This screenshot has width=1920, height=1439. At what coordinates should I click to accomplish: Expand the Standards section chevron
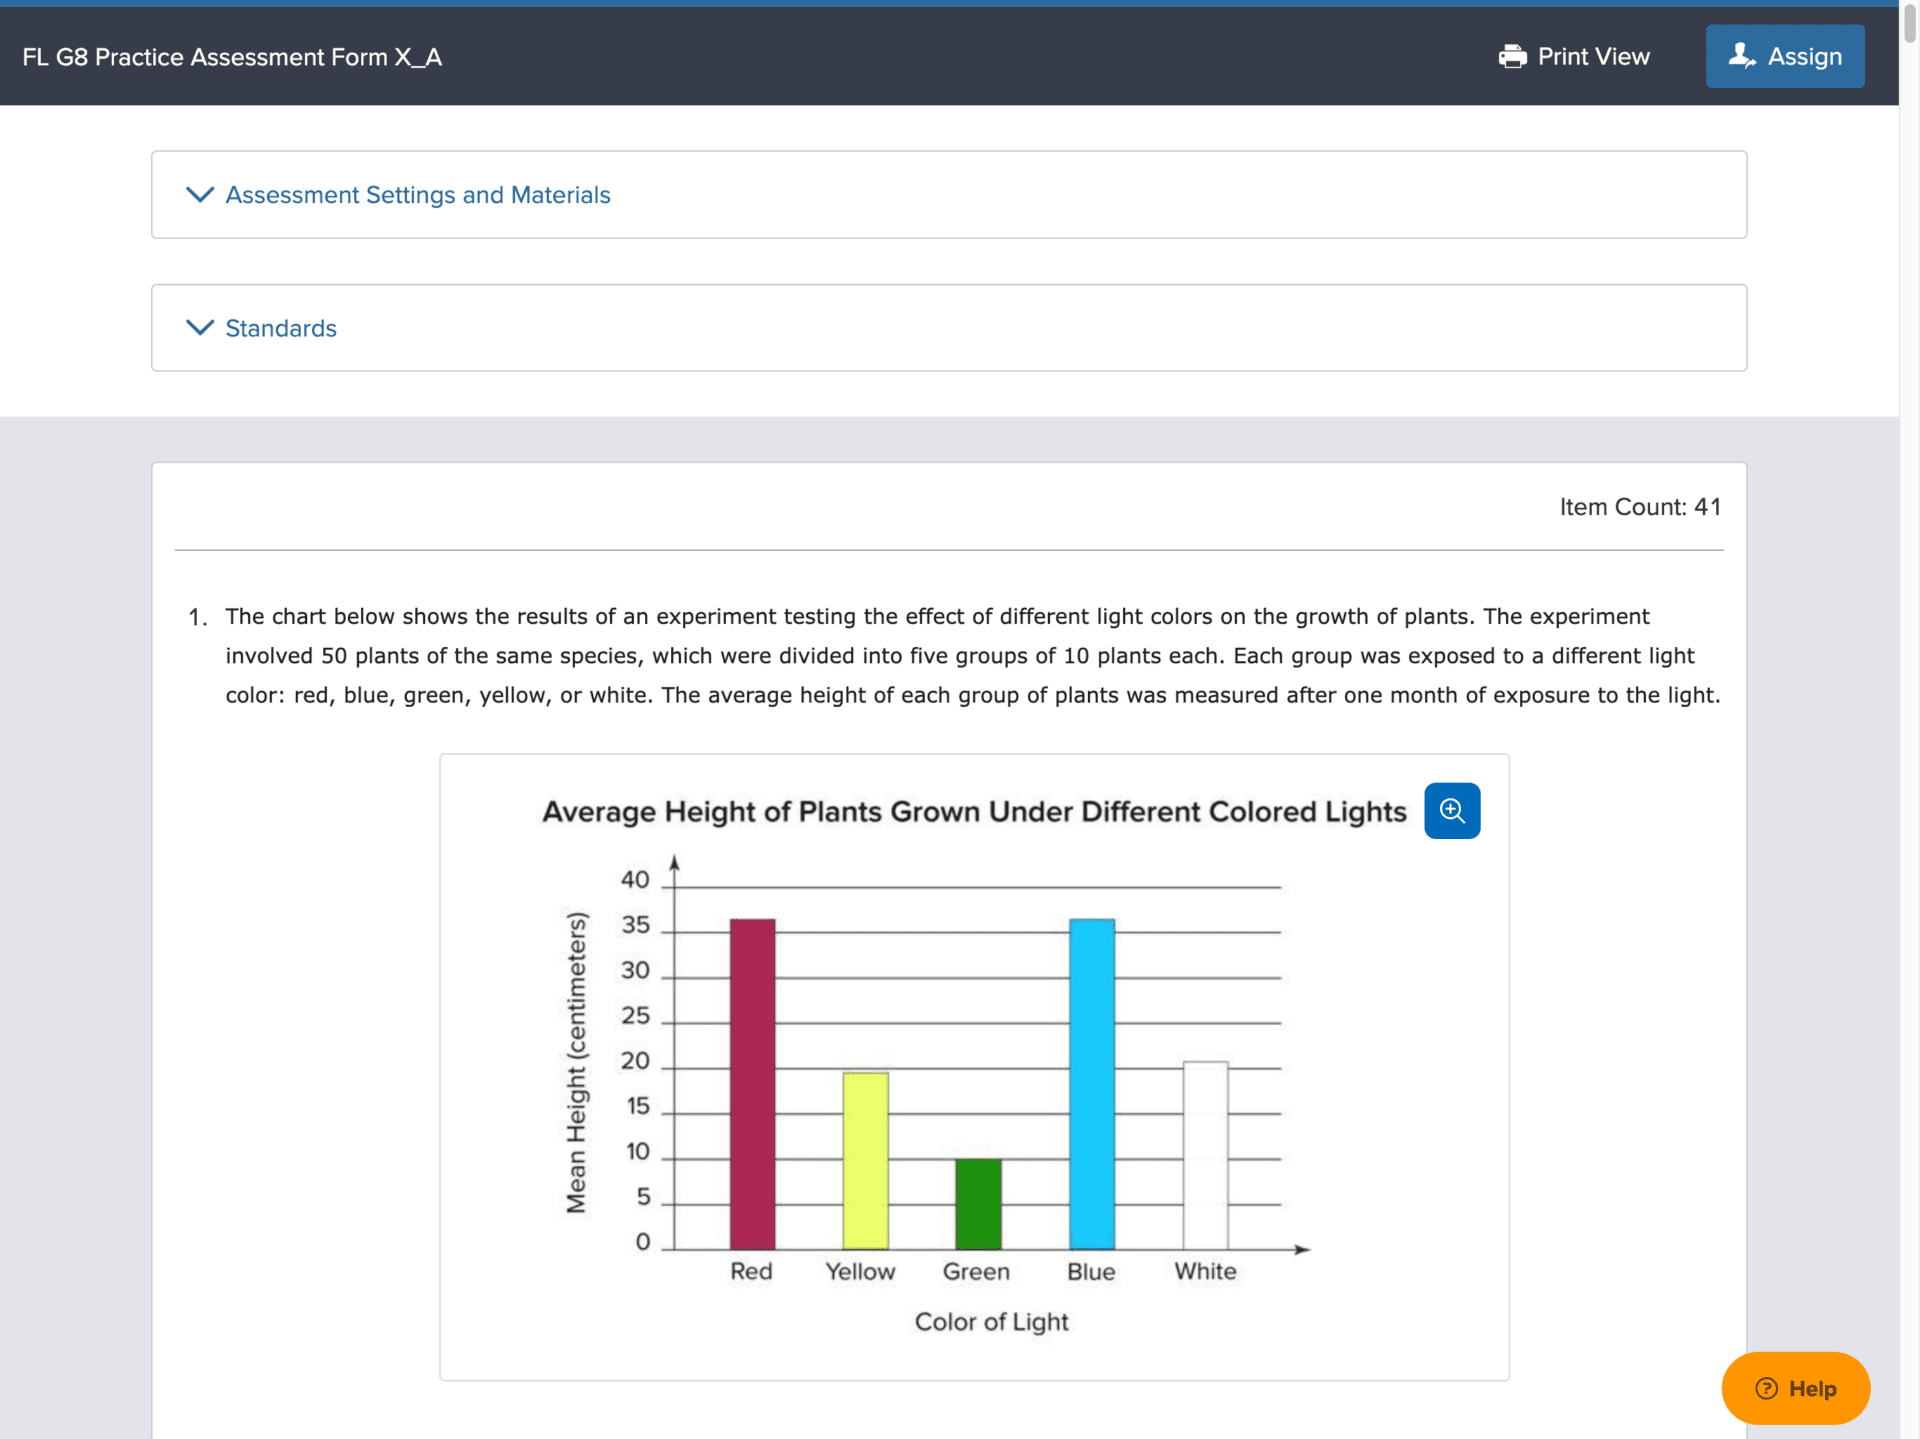click(x=200, y=328)
